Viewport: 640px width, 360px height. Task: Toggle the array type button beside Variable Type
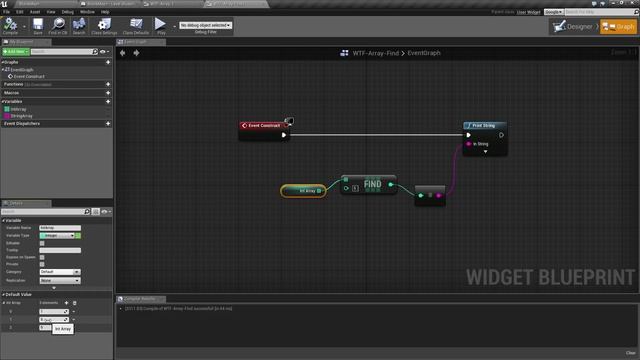tap(78, 236)
